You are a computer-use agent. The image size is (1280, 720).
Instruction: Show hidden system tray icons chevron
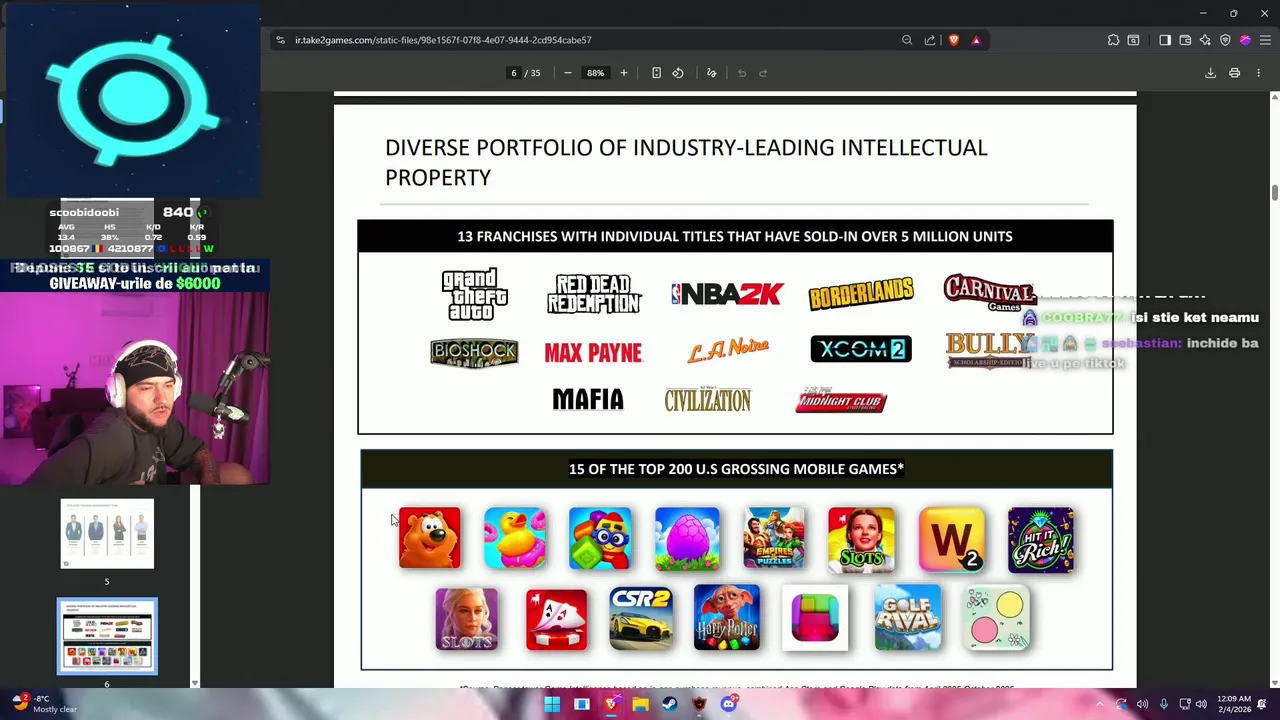(1099, 704)
